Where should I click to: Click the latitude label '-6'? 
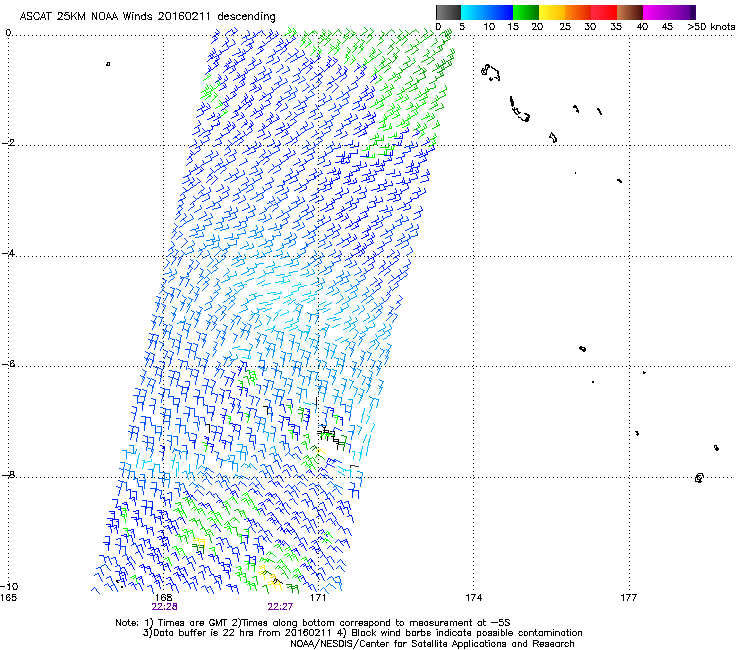[x=9, y=364]
